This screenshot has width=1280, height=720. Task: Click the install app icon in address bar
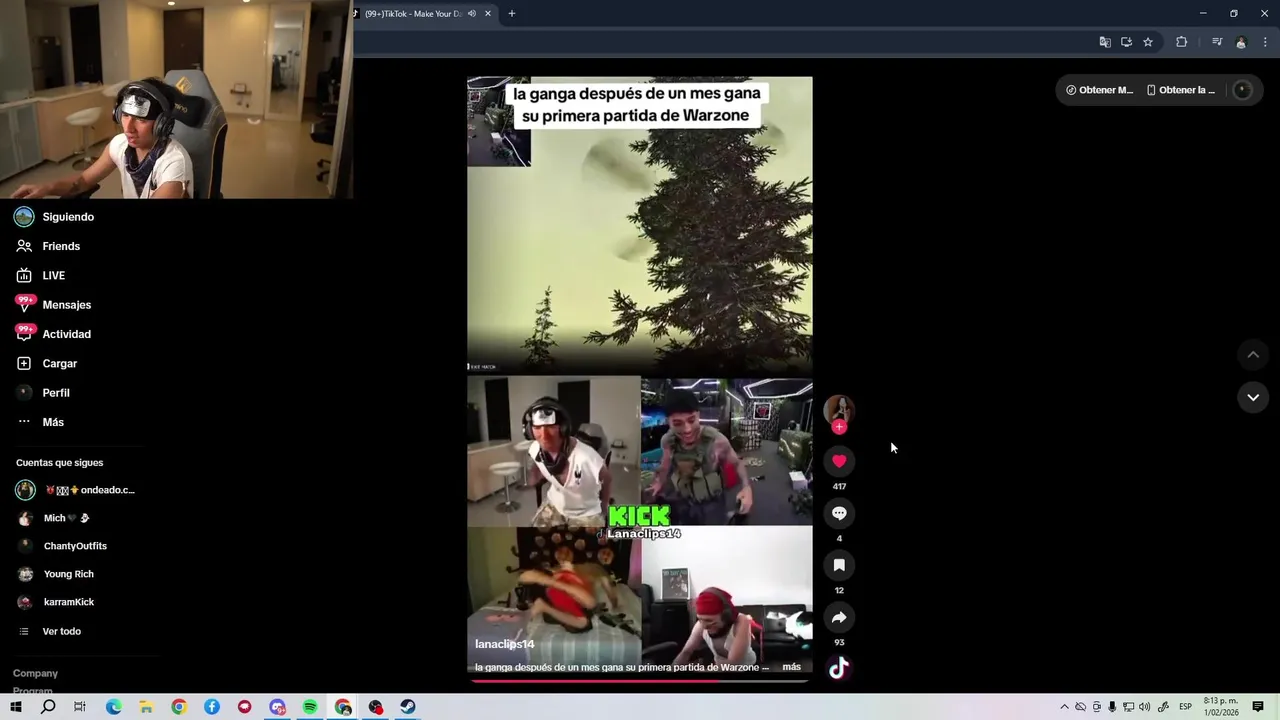pos(1126,42)
